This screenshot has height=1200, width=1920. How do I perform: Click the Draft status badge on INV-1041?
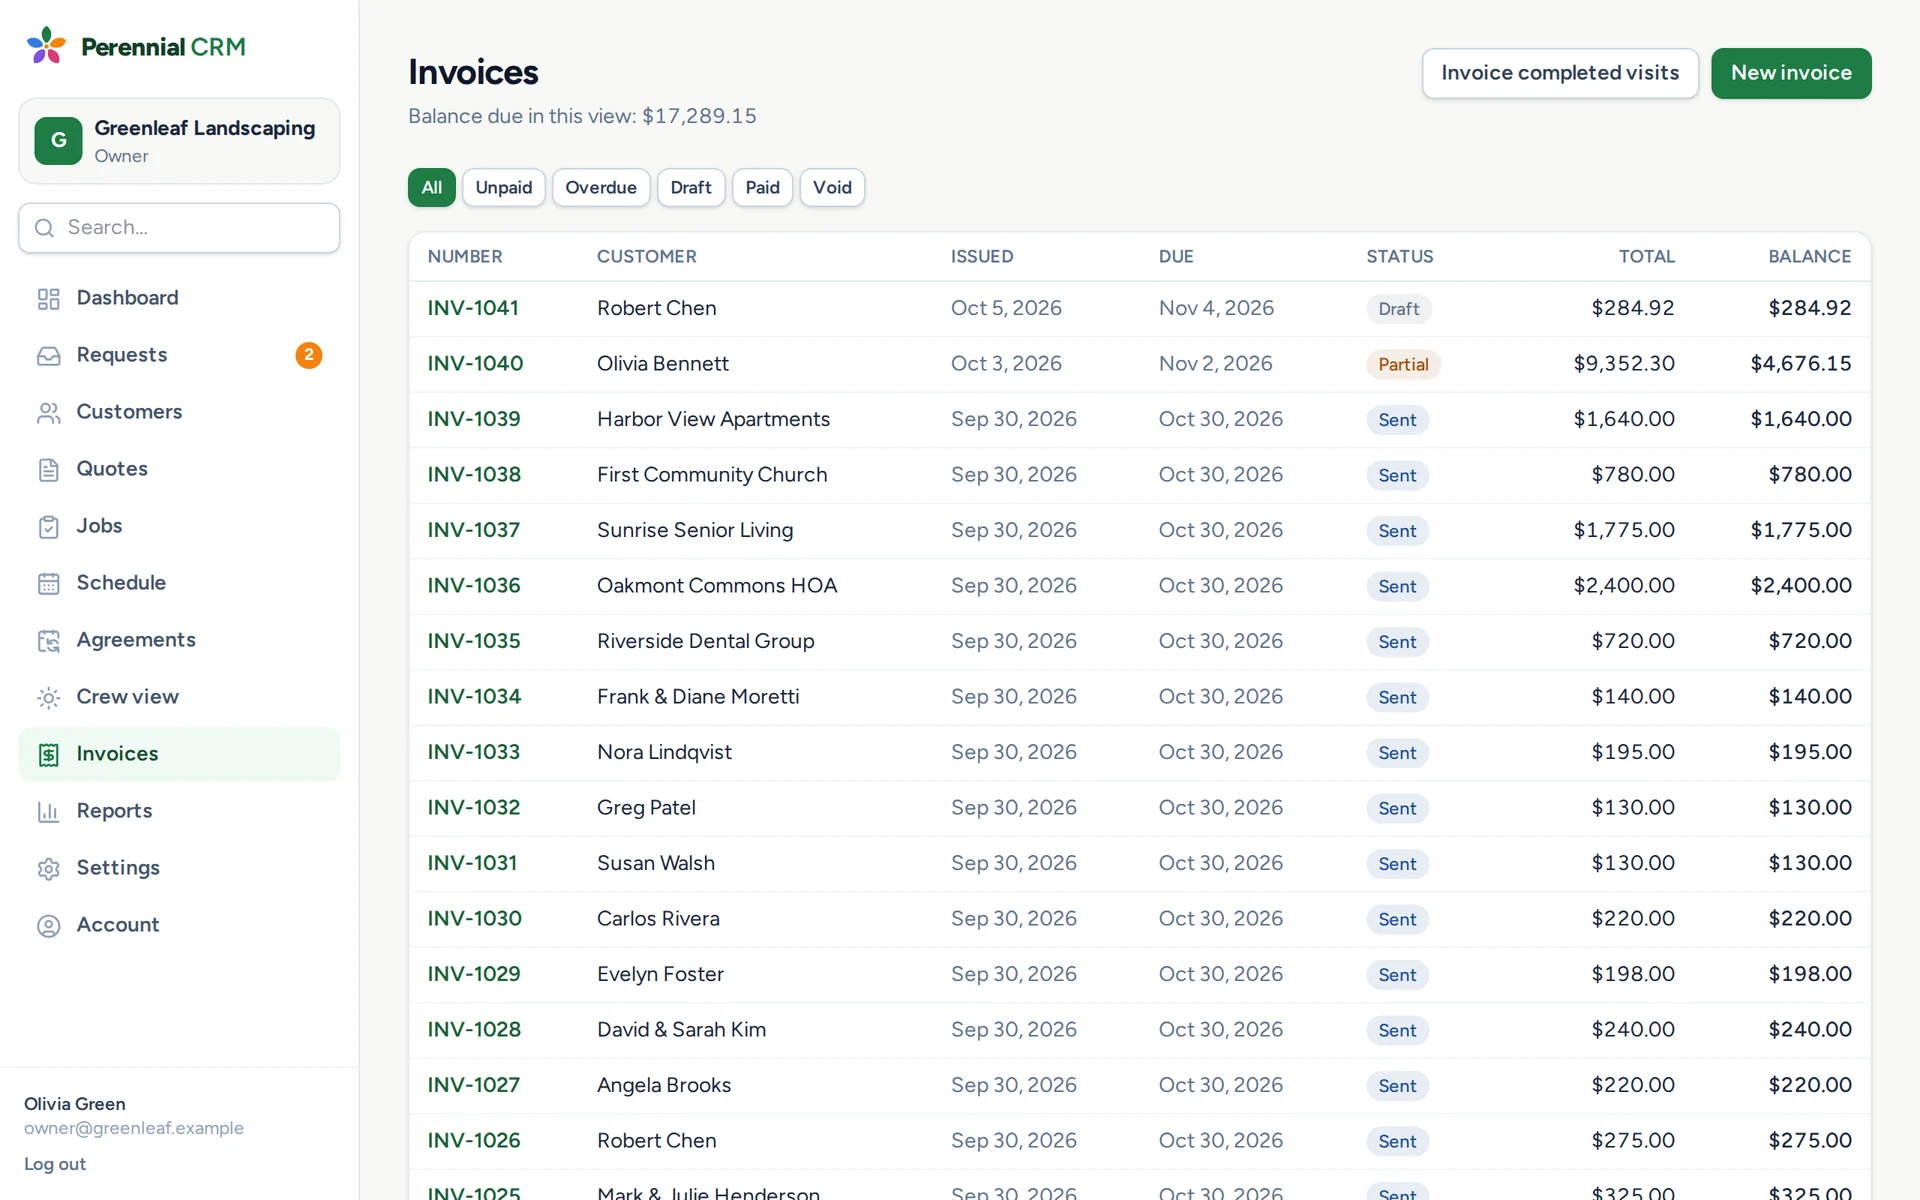[1398, 309]
